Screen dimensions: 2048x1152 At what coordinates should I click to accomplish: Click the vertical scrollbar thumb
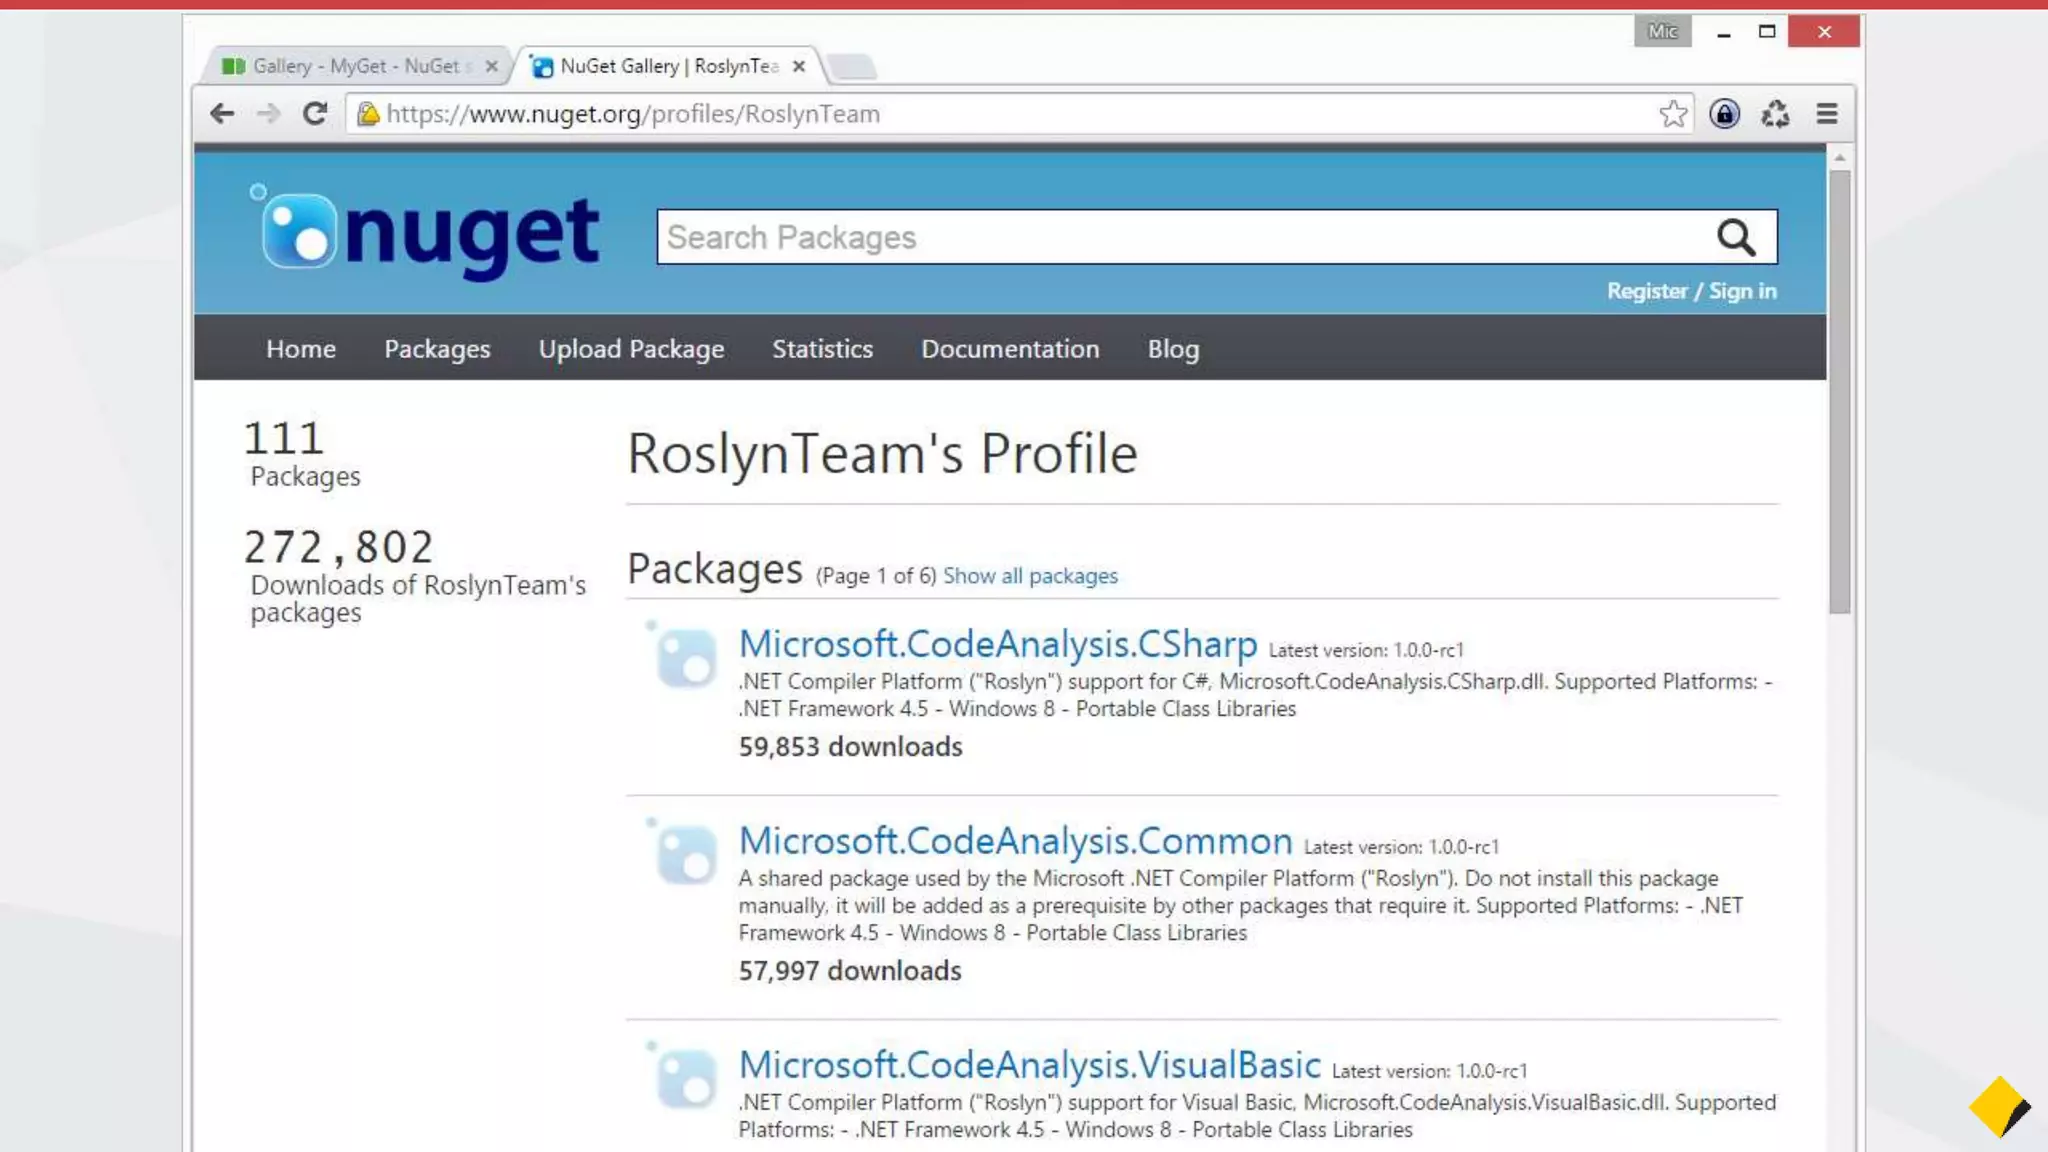1839,392
